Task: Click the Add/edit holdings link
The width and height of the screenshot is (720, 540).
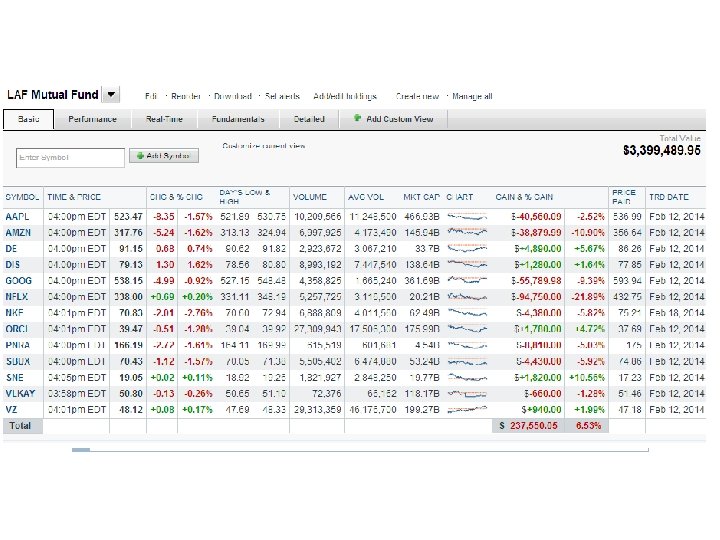Action: click(x=345, y=96)
